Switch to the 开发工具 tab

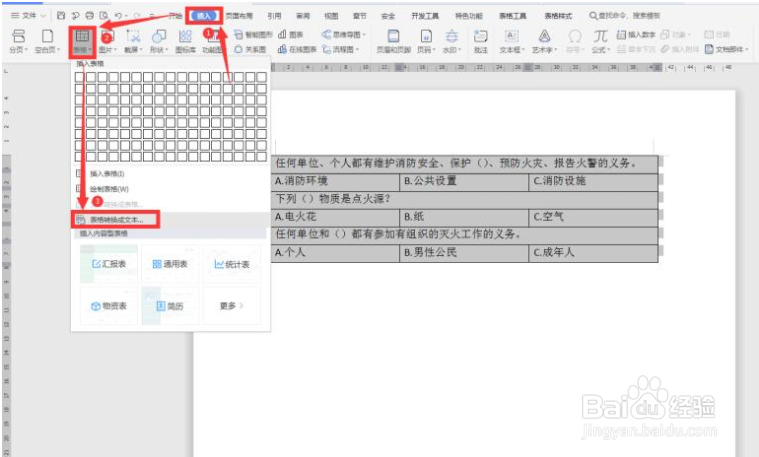pyautogui.click(x=425, y=15)
